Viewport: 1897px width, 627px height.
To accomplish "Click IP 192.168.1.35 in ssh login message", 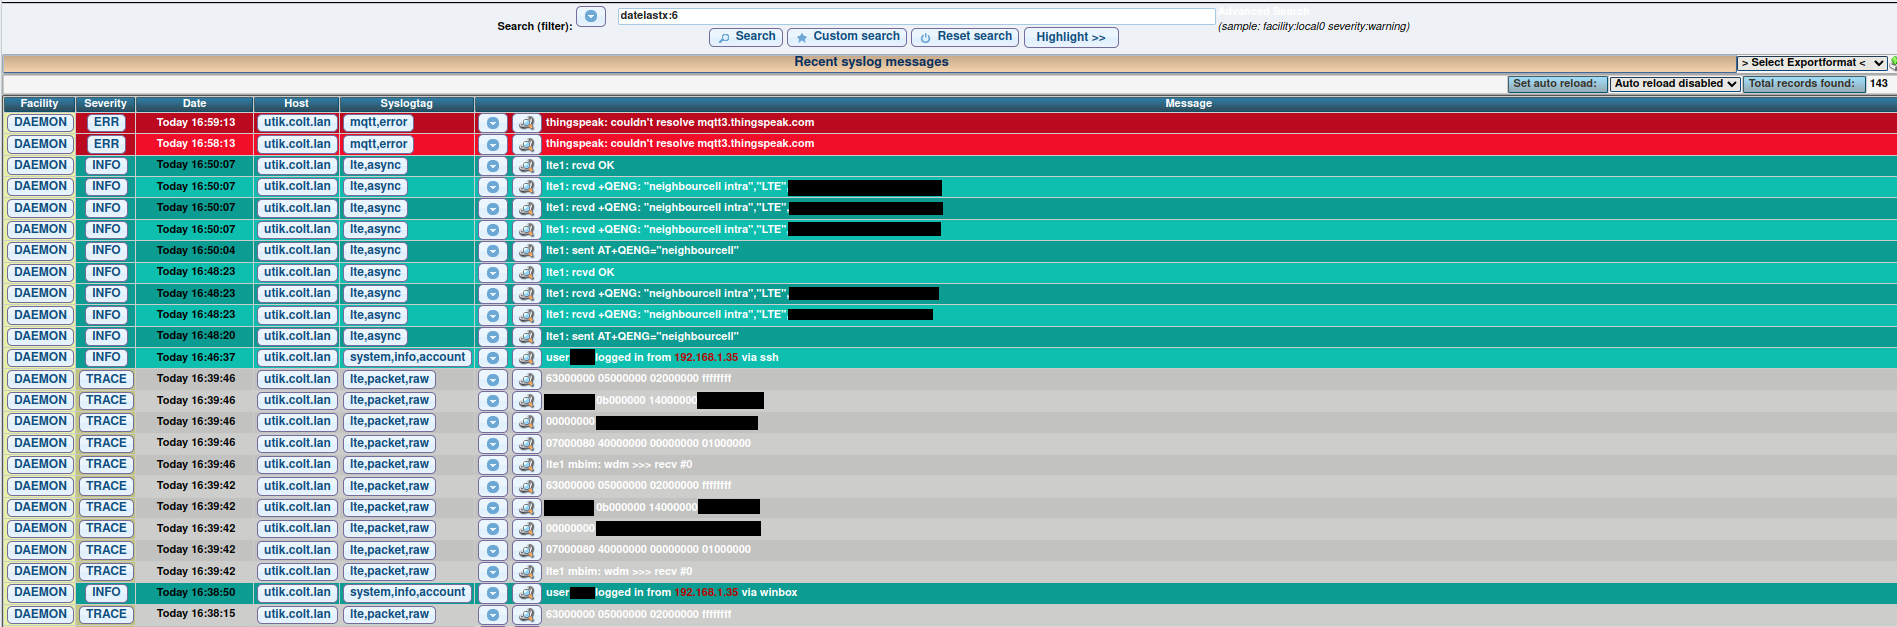I will coord(706,358).
